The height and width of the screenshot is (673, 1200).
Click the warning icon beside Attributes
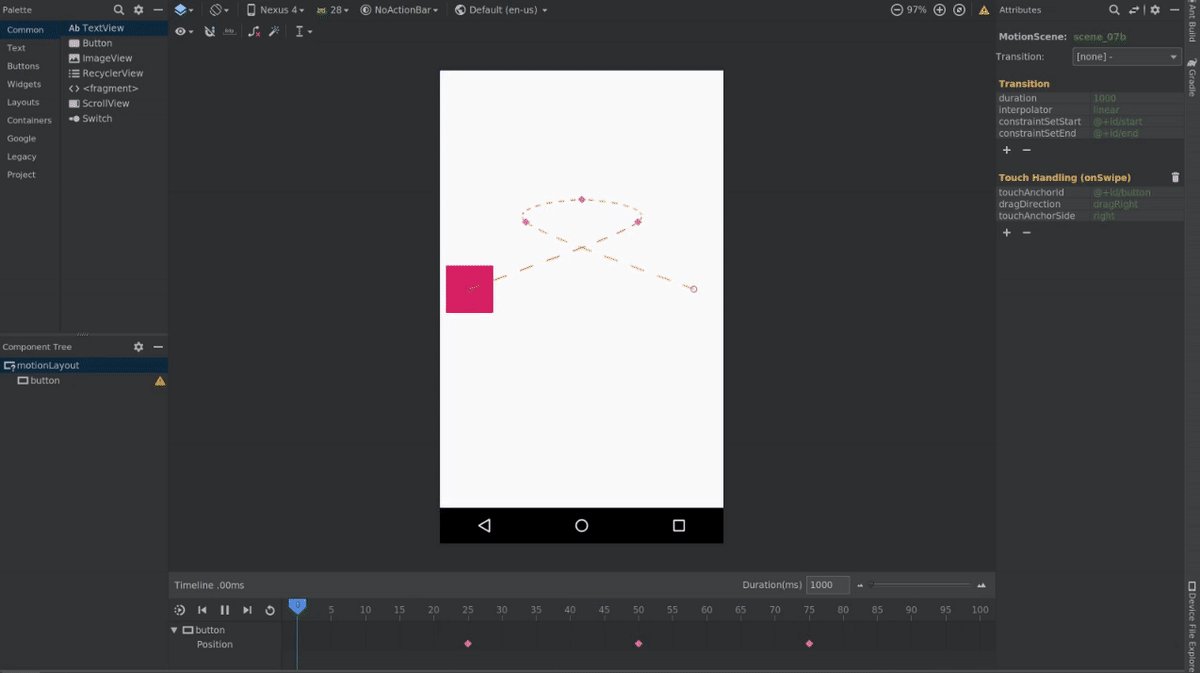[984, 9]
